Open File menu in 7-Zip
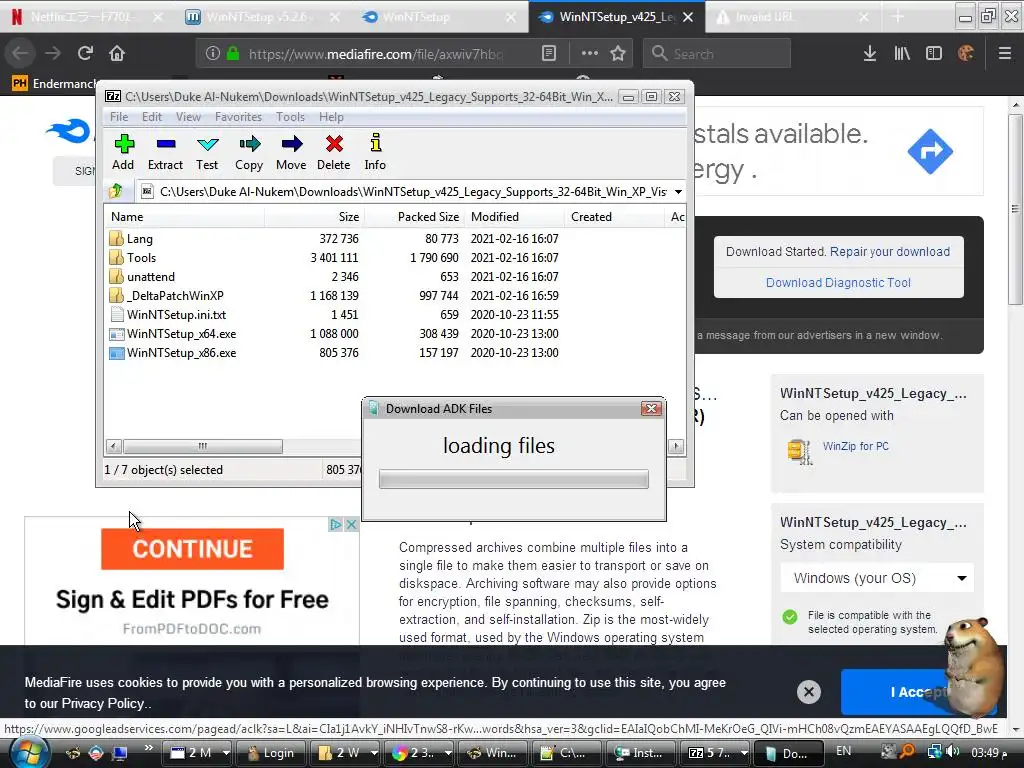This screenshot has width=1024, height=768. tap(119, 117)
